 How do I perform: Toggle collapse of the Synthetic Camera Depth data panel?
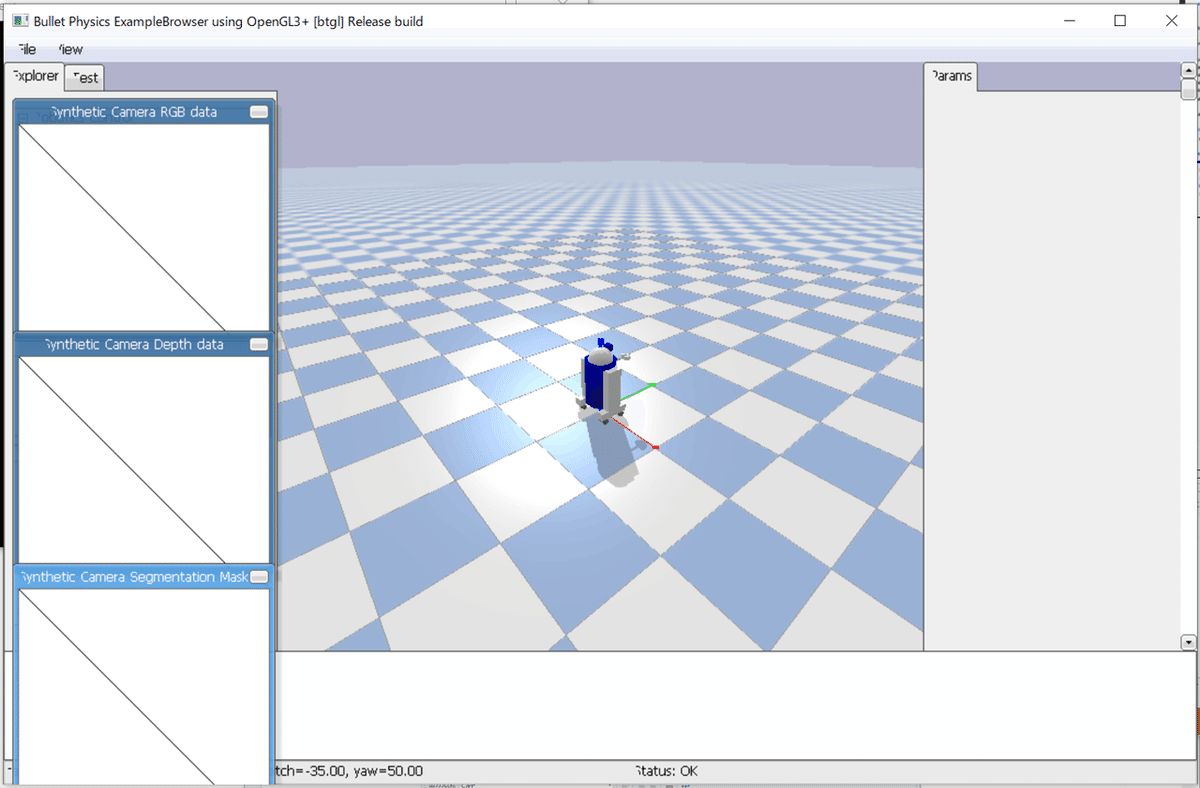pyautogui.click(x=258, y=344)
